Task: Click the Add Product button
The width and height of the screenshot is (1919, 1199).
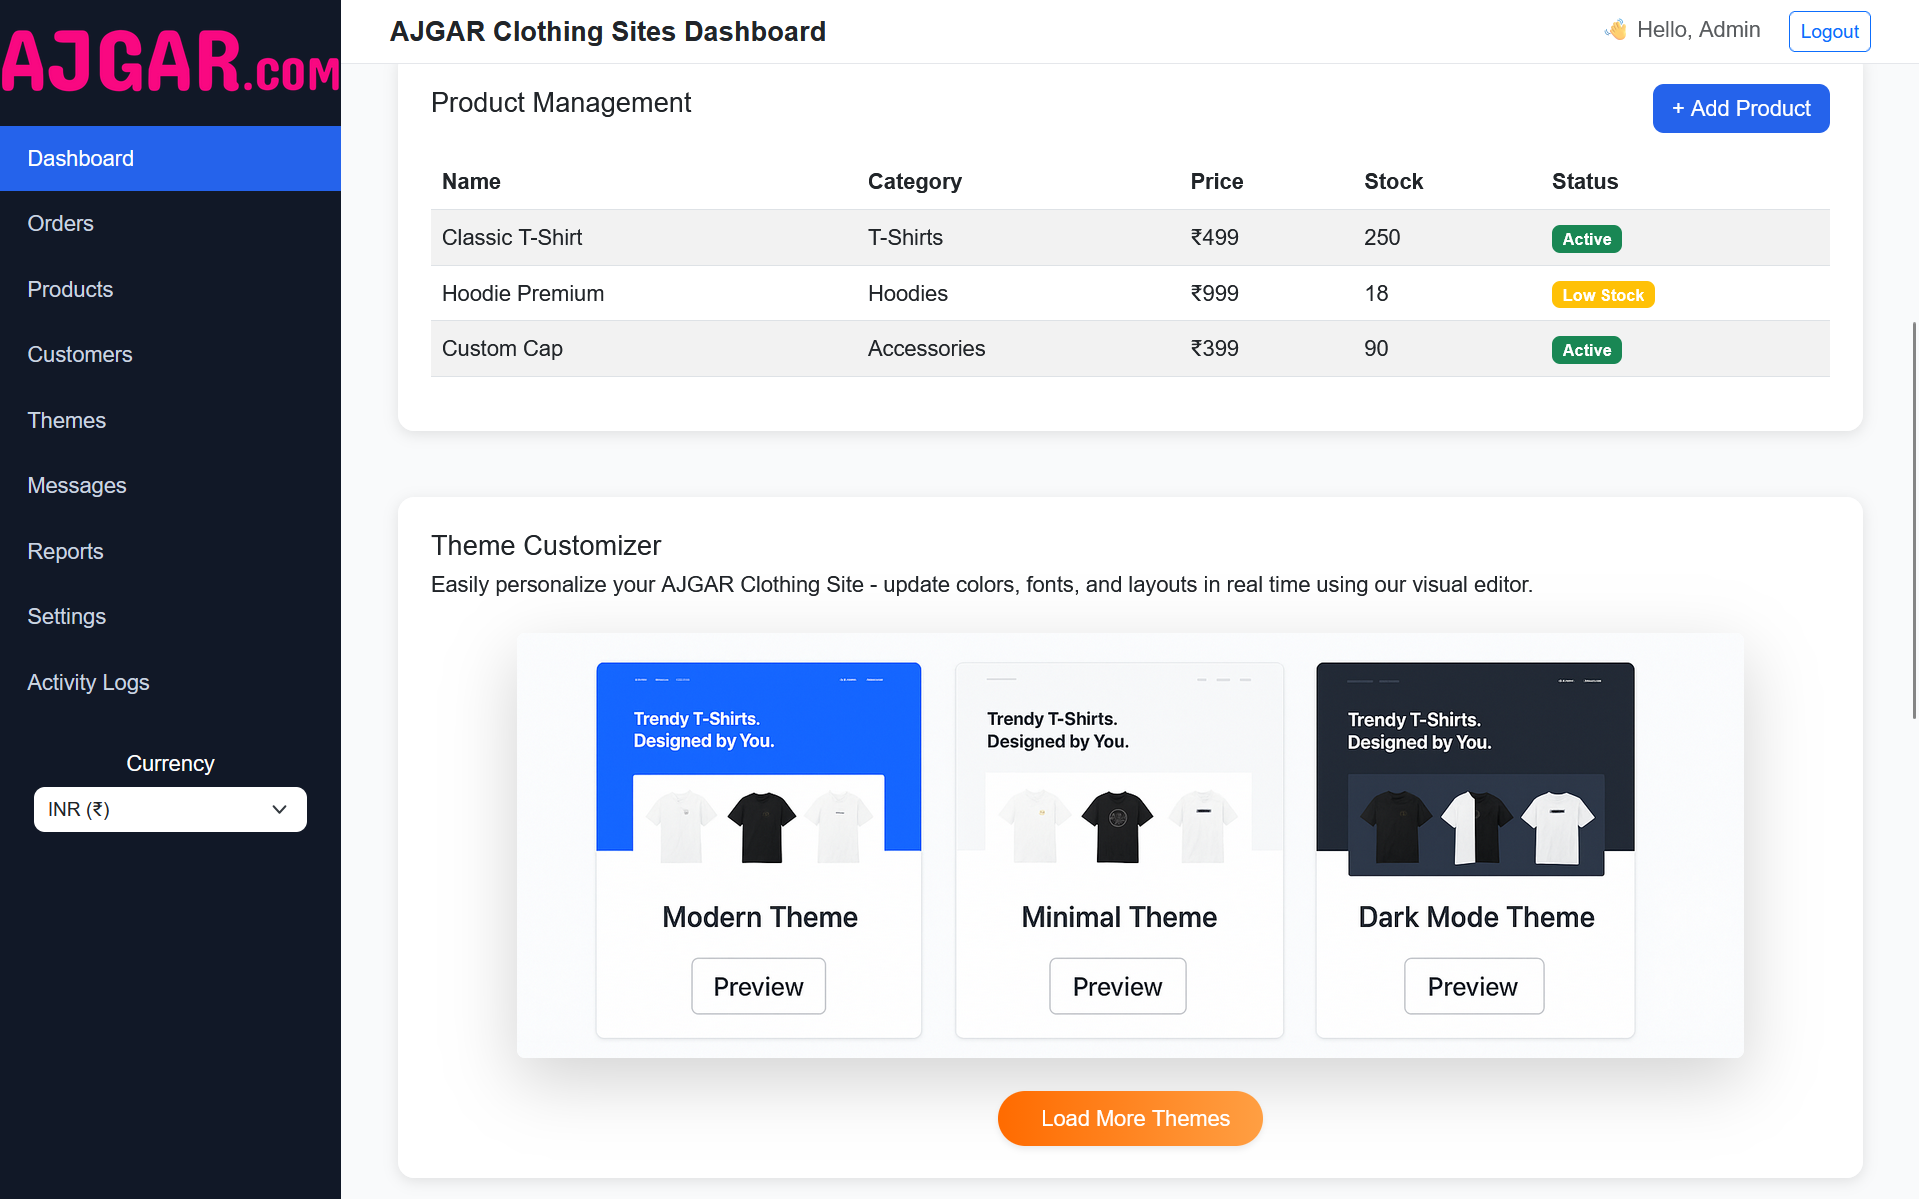Action: pos(1740,108)
